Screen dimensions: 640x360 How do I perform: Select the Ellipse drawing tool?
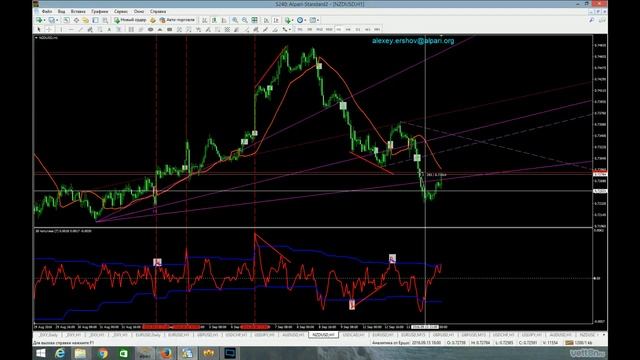tap(150, 29)
